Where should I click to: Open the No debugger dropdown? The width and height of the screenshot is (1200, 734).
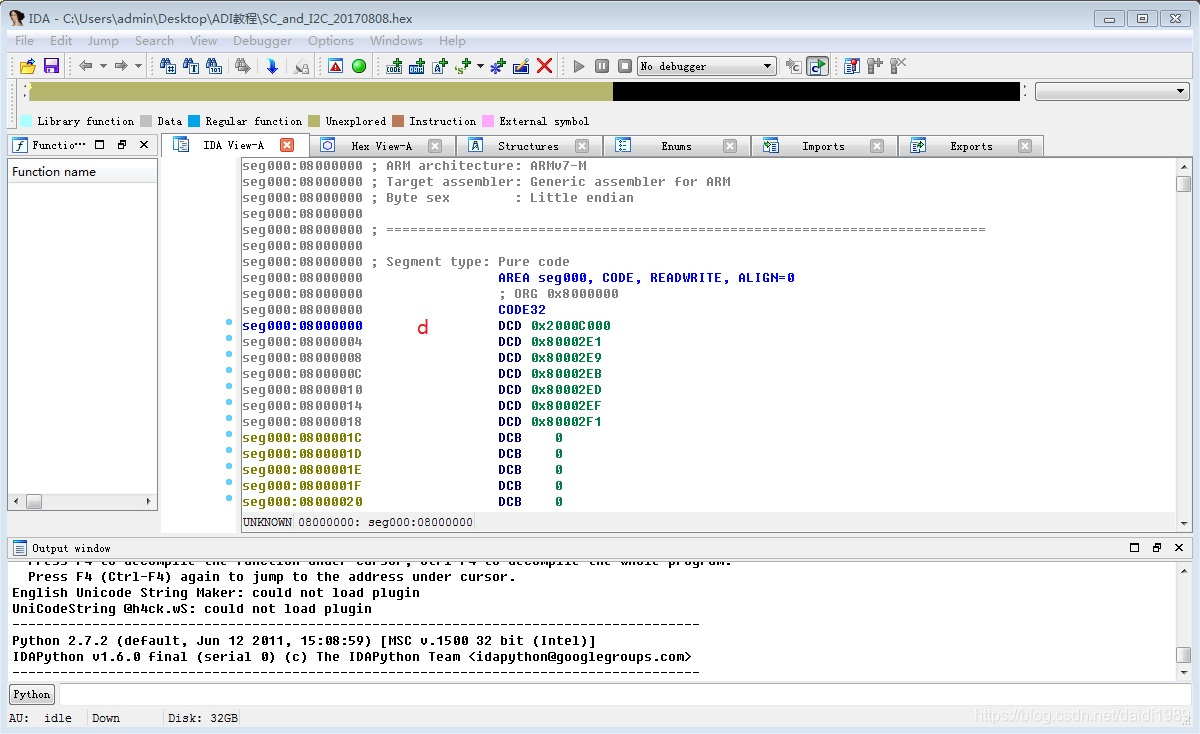tap(768, 66)
